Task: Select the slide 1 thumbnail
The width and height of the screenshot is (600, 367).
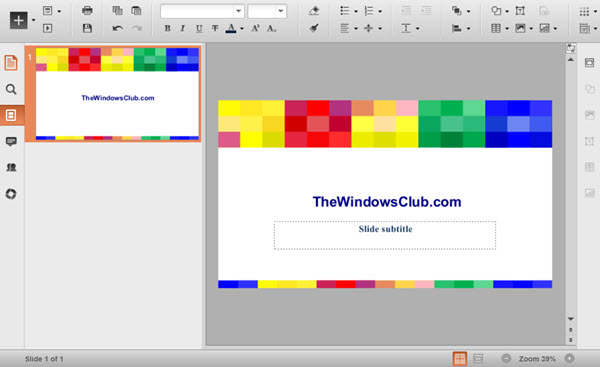Action: coord(117,94)
